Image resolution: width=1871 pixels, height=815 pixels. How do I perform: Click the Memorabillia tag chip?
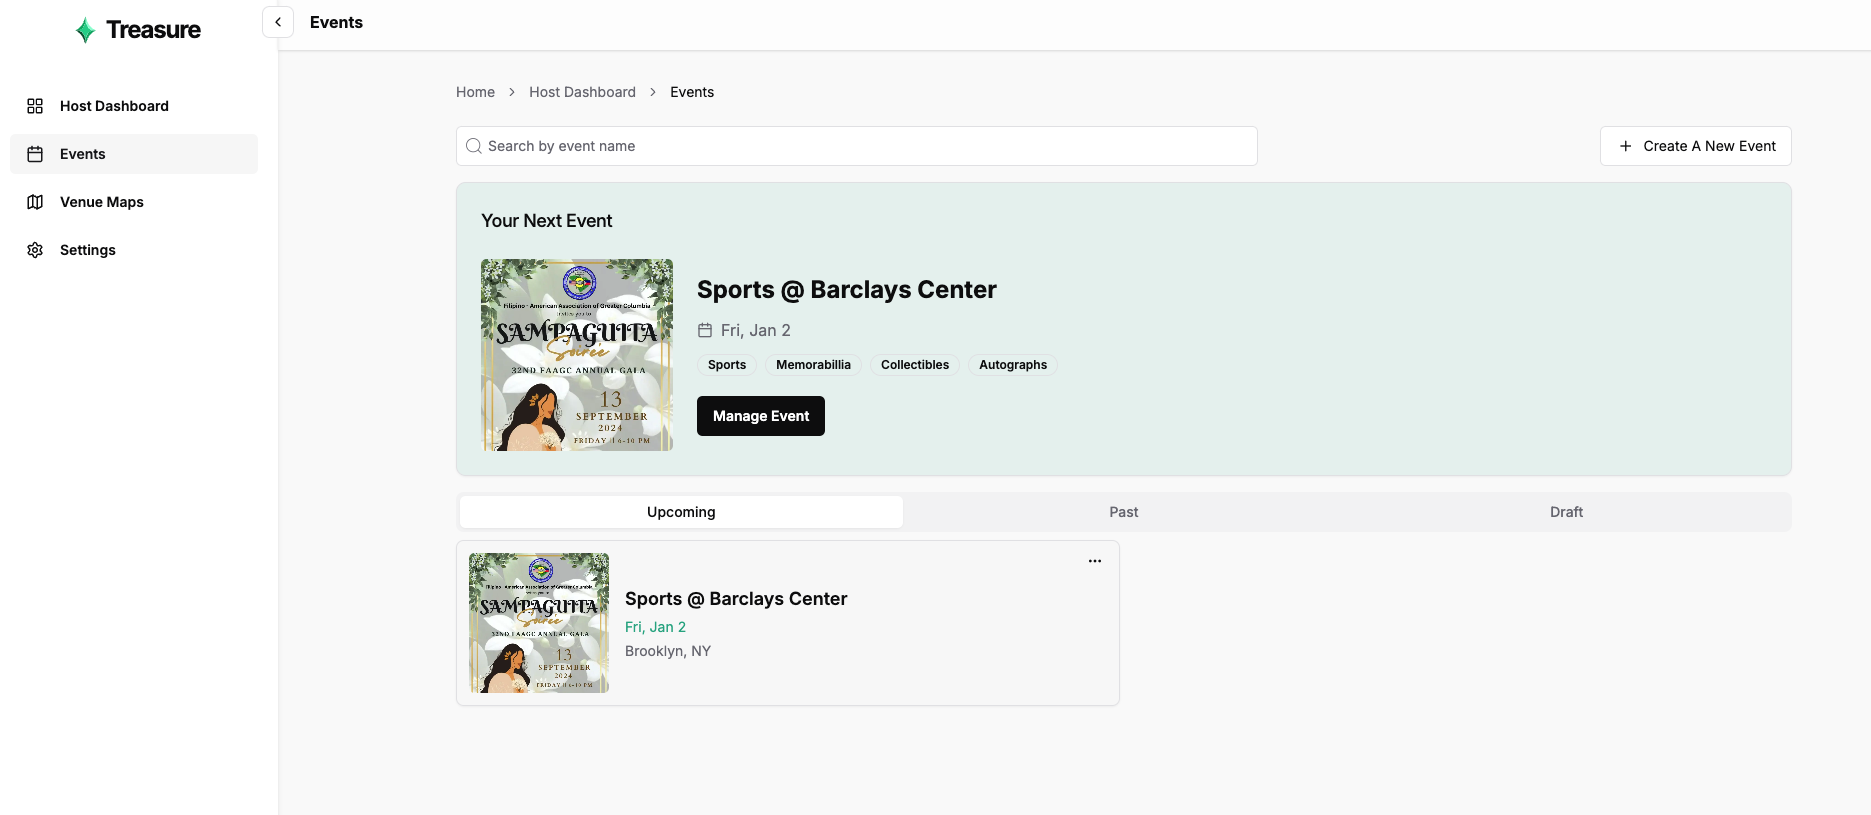(813, 365)
